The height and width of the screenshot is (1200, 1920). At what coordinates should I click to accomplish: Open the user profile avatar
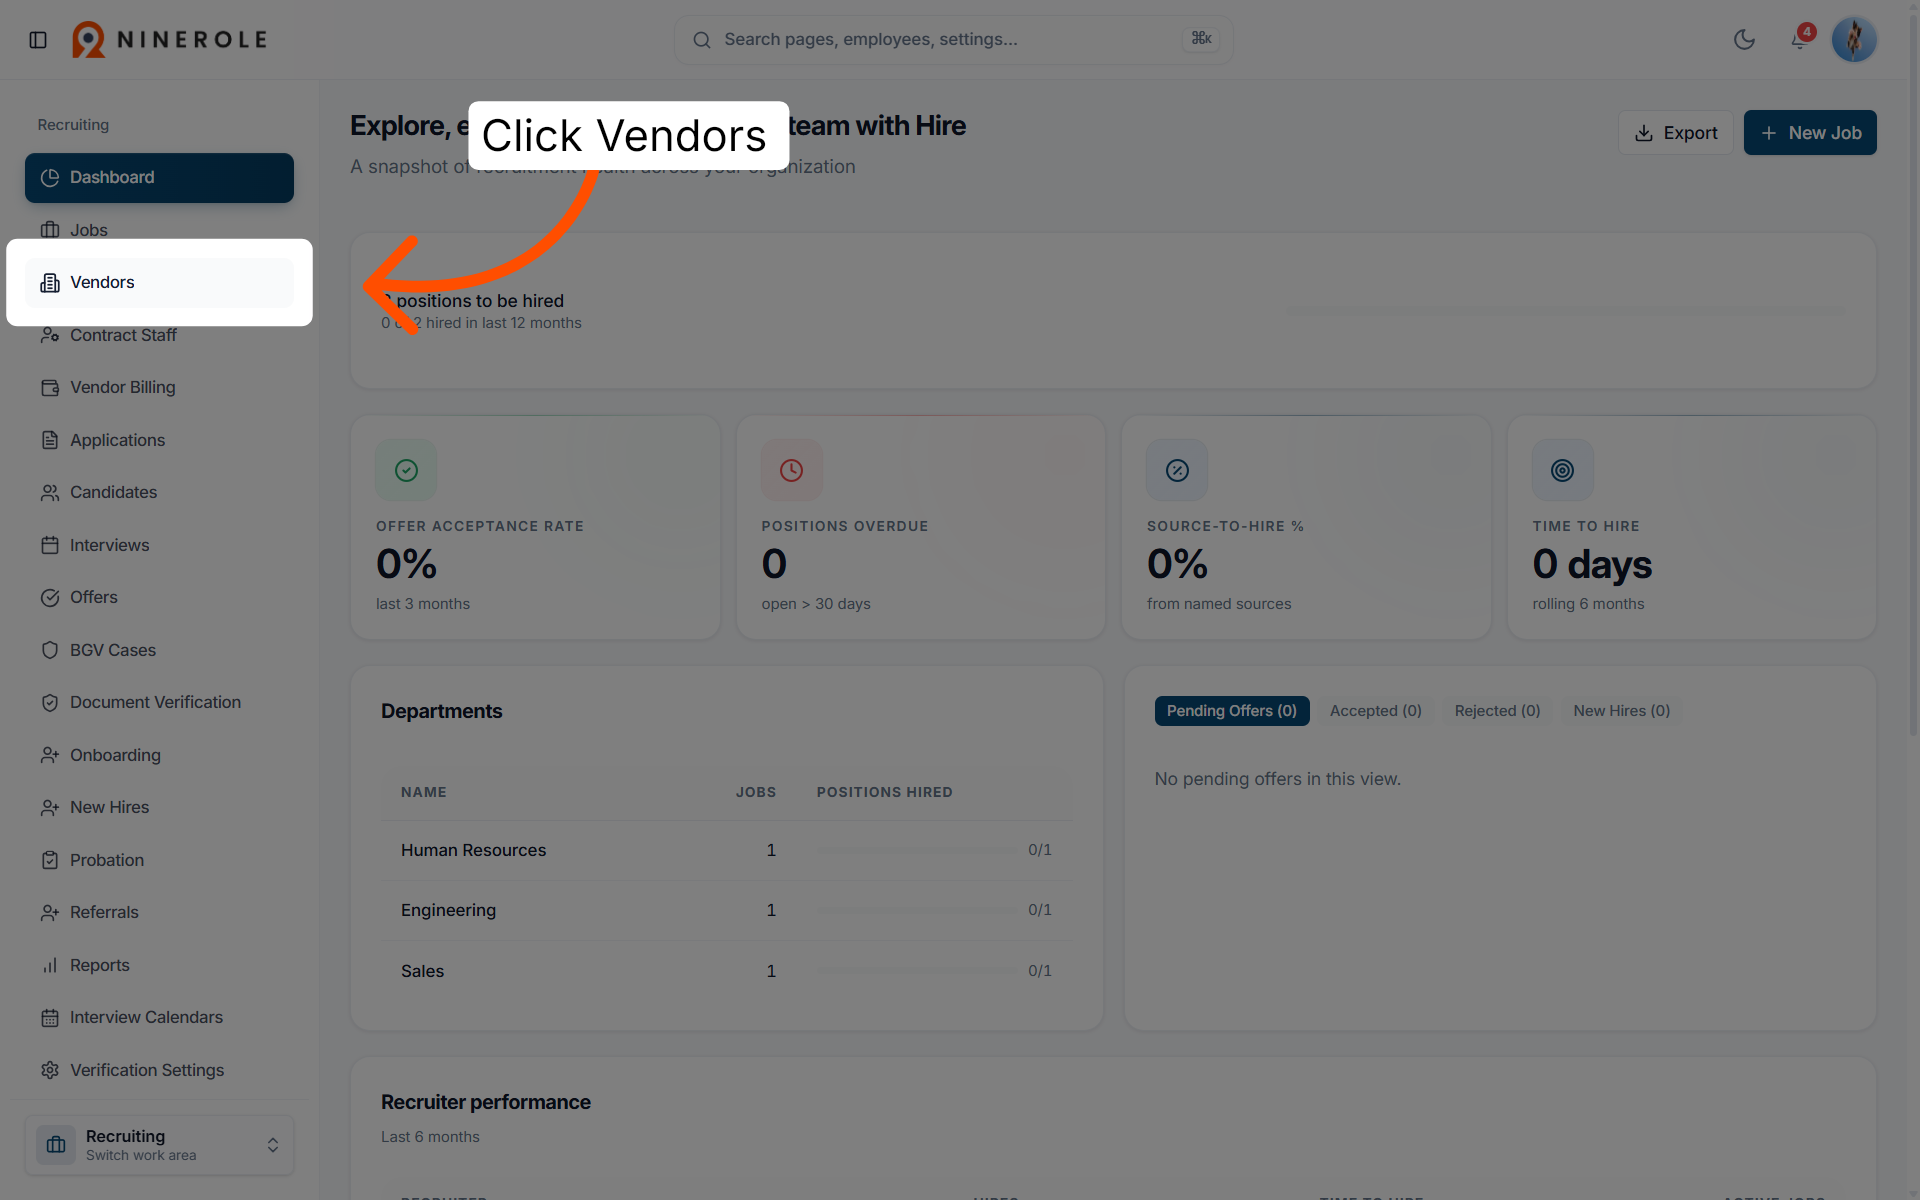(x=1854, y=40)
